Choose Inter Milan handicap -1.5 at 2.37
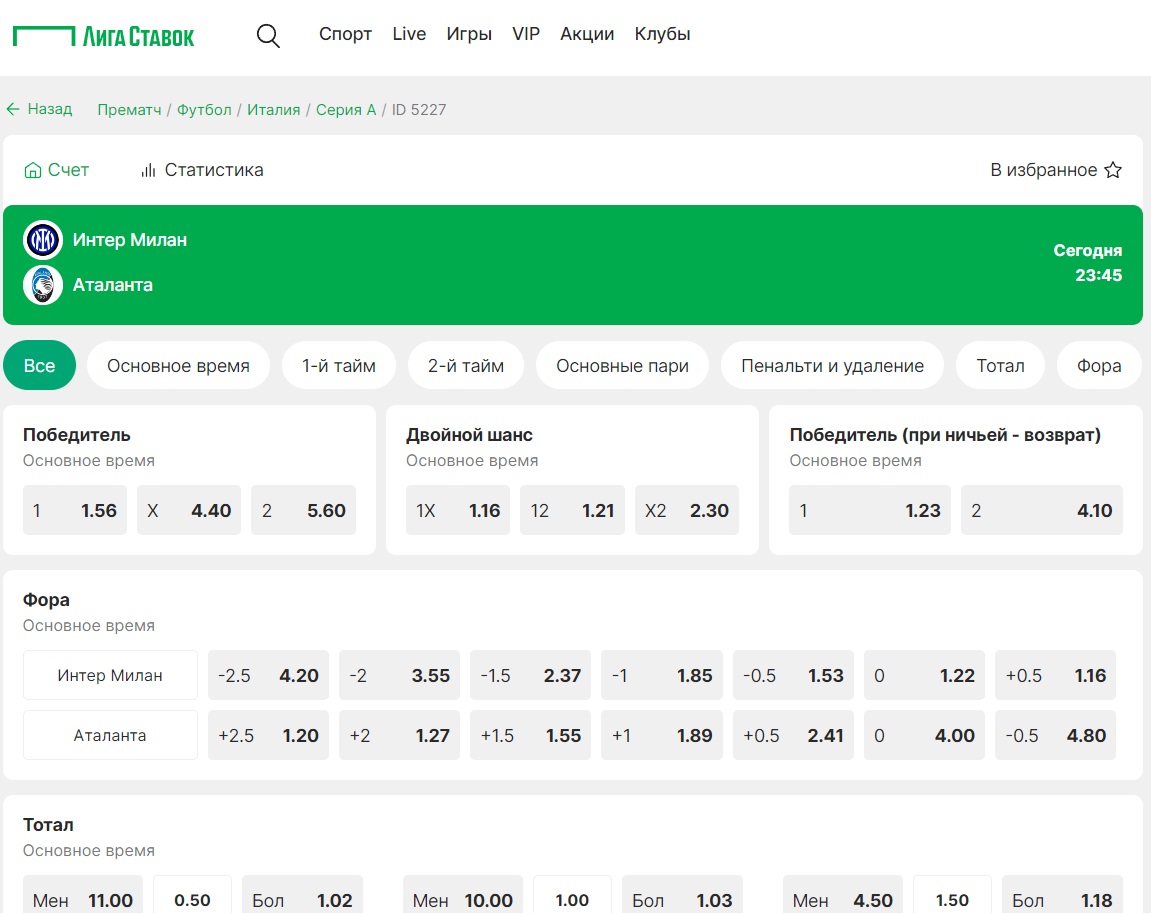This screenshot has width=1151, height=913. 531,675
